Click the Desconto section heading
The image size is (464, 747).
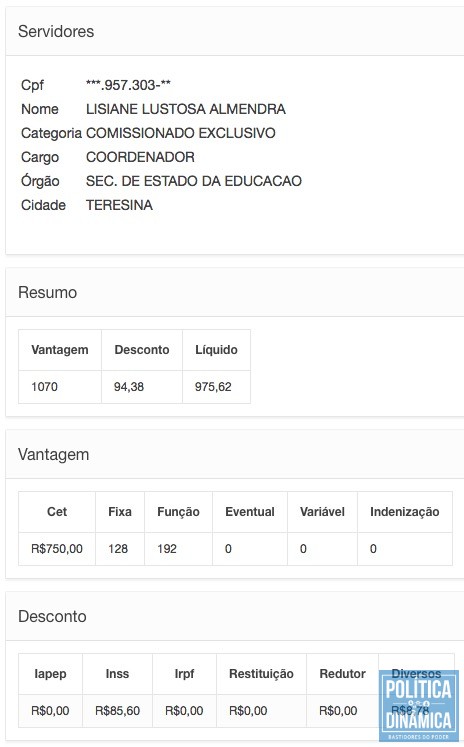pos(52,616)
